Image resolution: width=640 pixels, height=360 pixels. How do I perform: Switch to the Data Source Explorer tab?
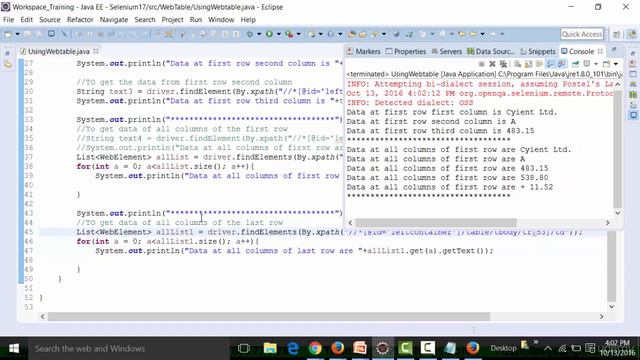(x=491, y=51)
